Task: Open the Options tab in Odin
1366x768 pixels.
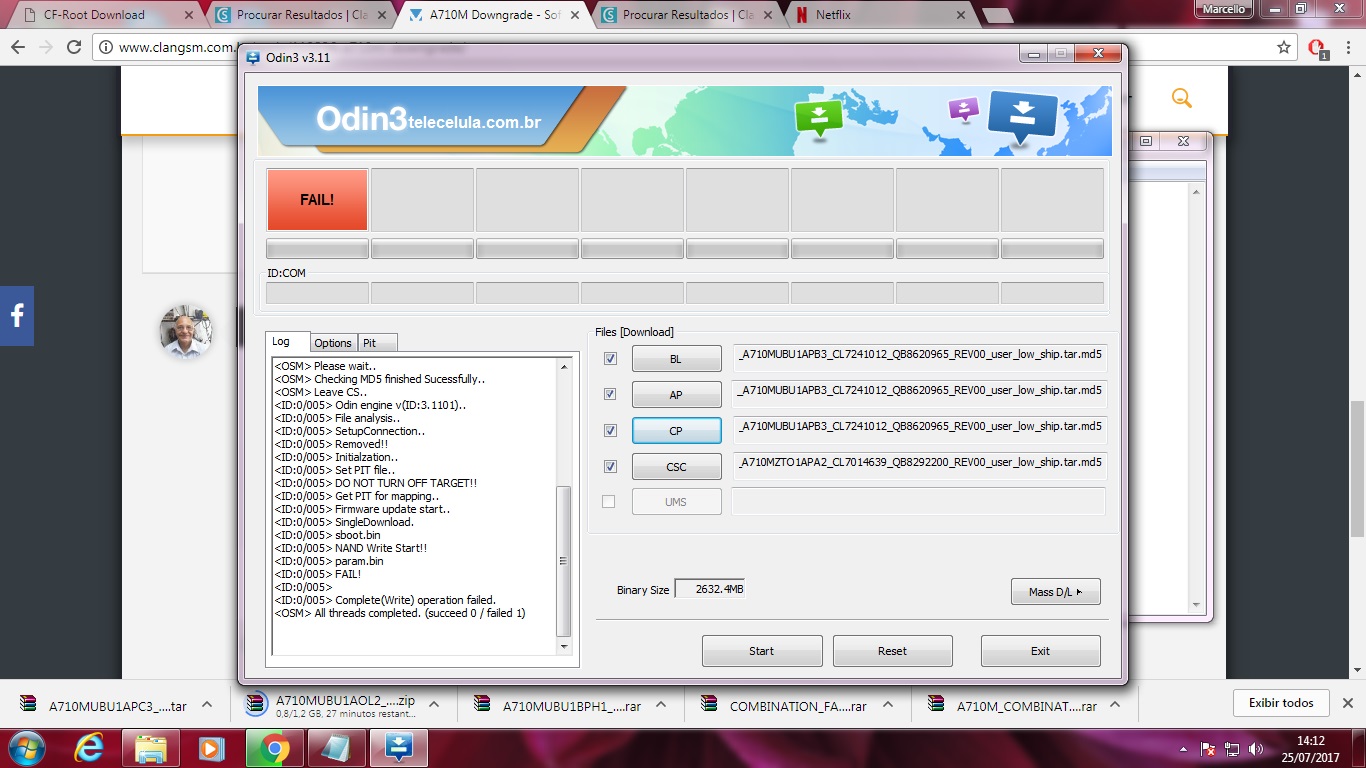Action: tap(333, 342)
